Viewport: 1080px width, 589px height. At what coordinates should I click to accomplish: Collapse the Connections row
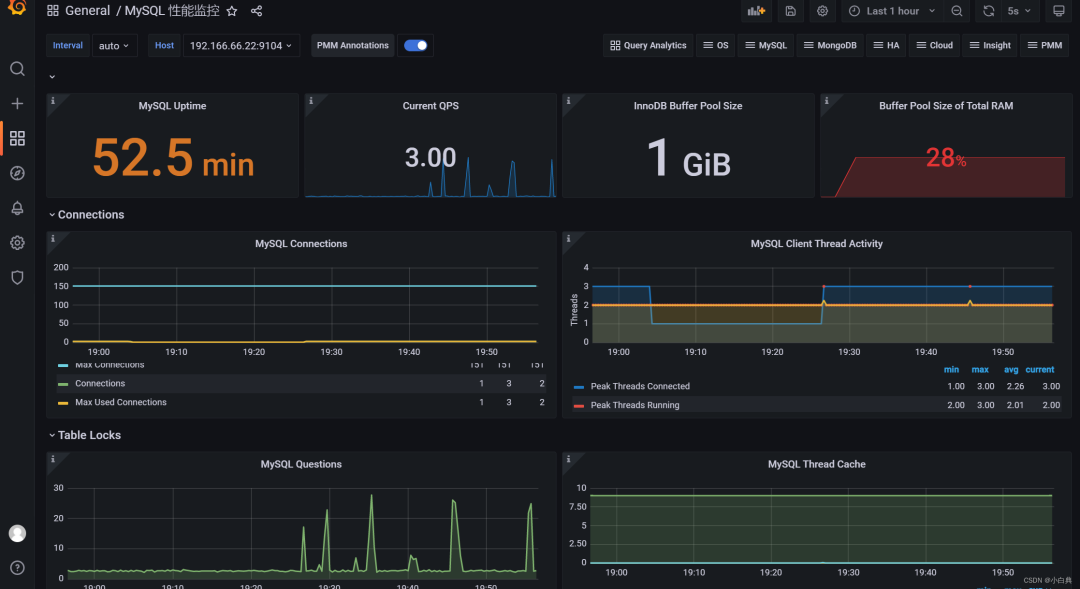[87, 215]
